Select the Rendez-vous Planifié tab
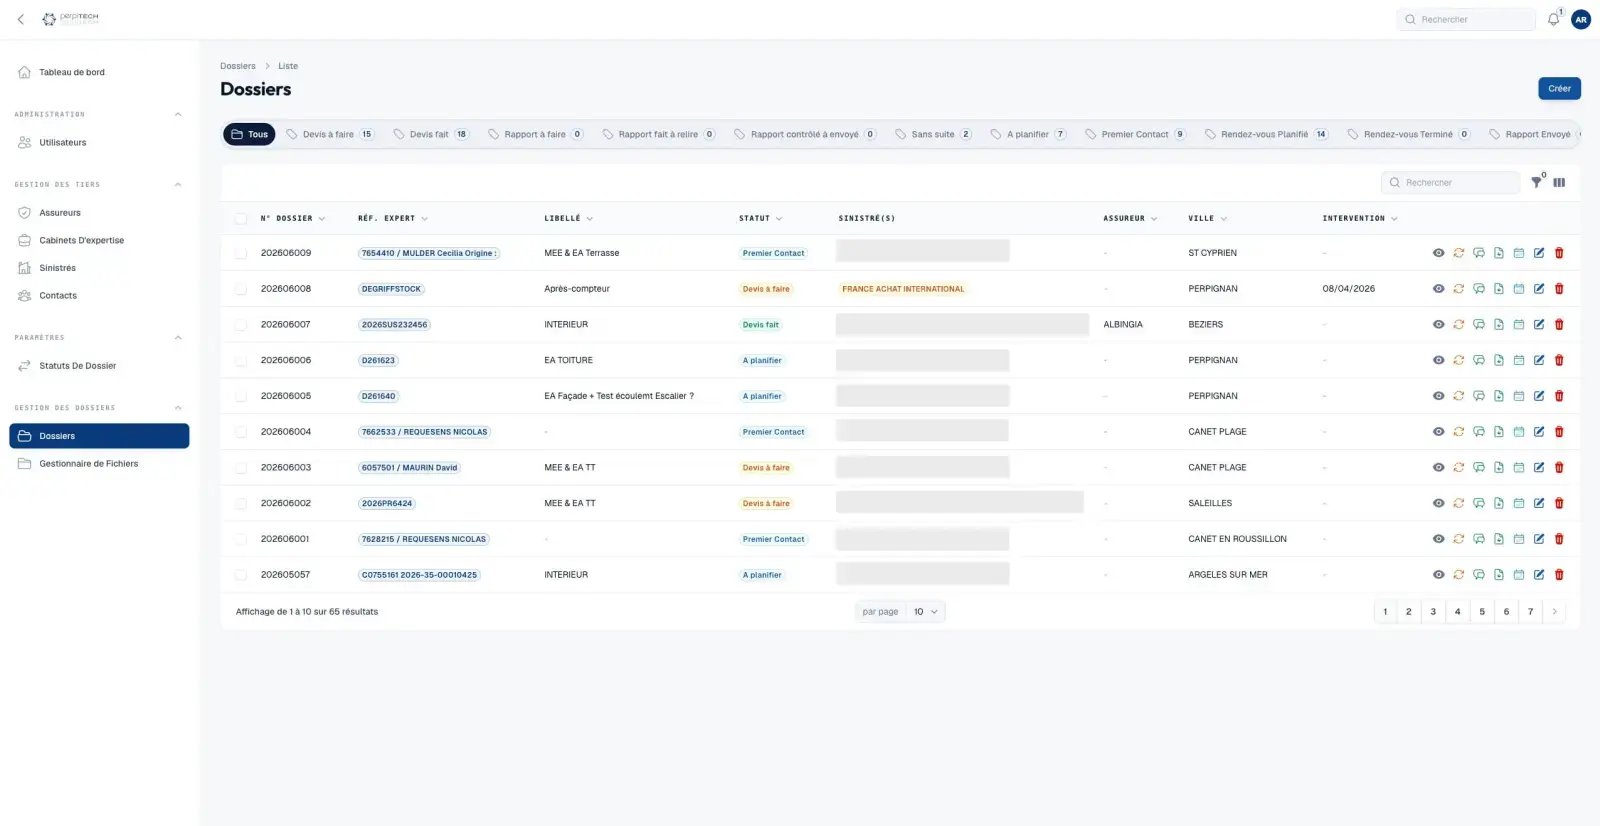Image resolution: width=1600 pixels, height=826 pixels. tap(1266, 134)
